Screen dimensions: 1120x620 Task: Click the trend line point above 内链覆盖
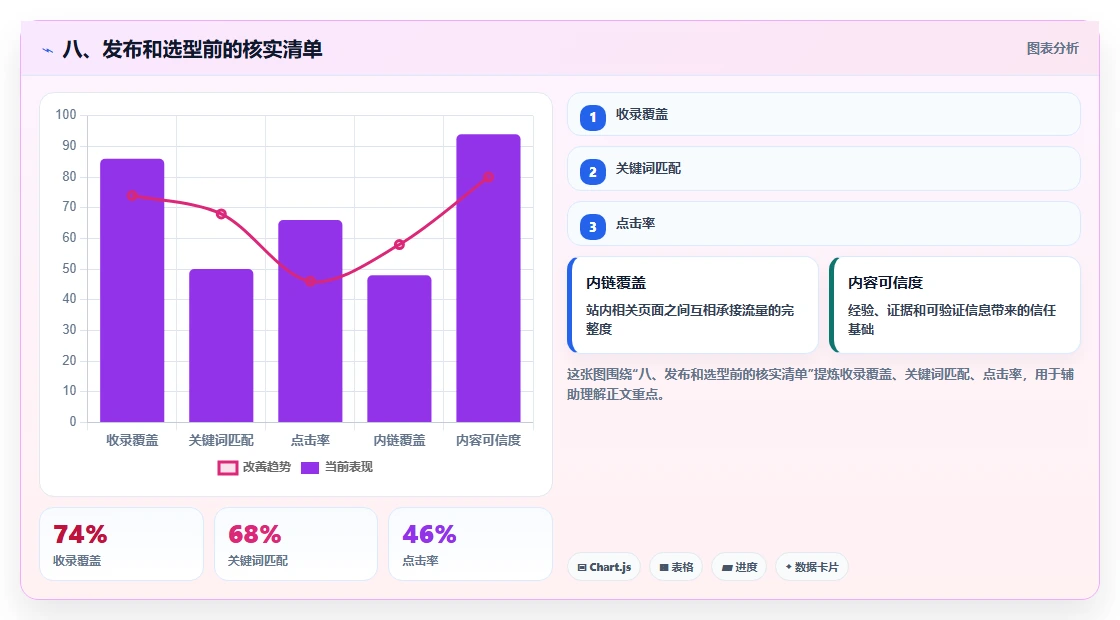[x=399, y=245]
